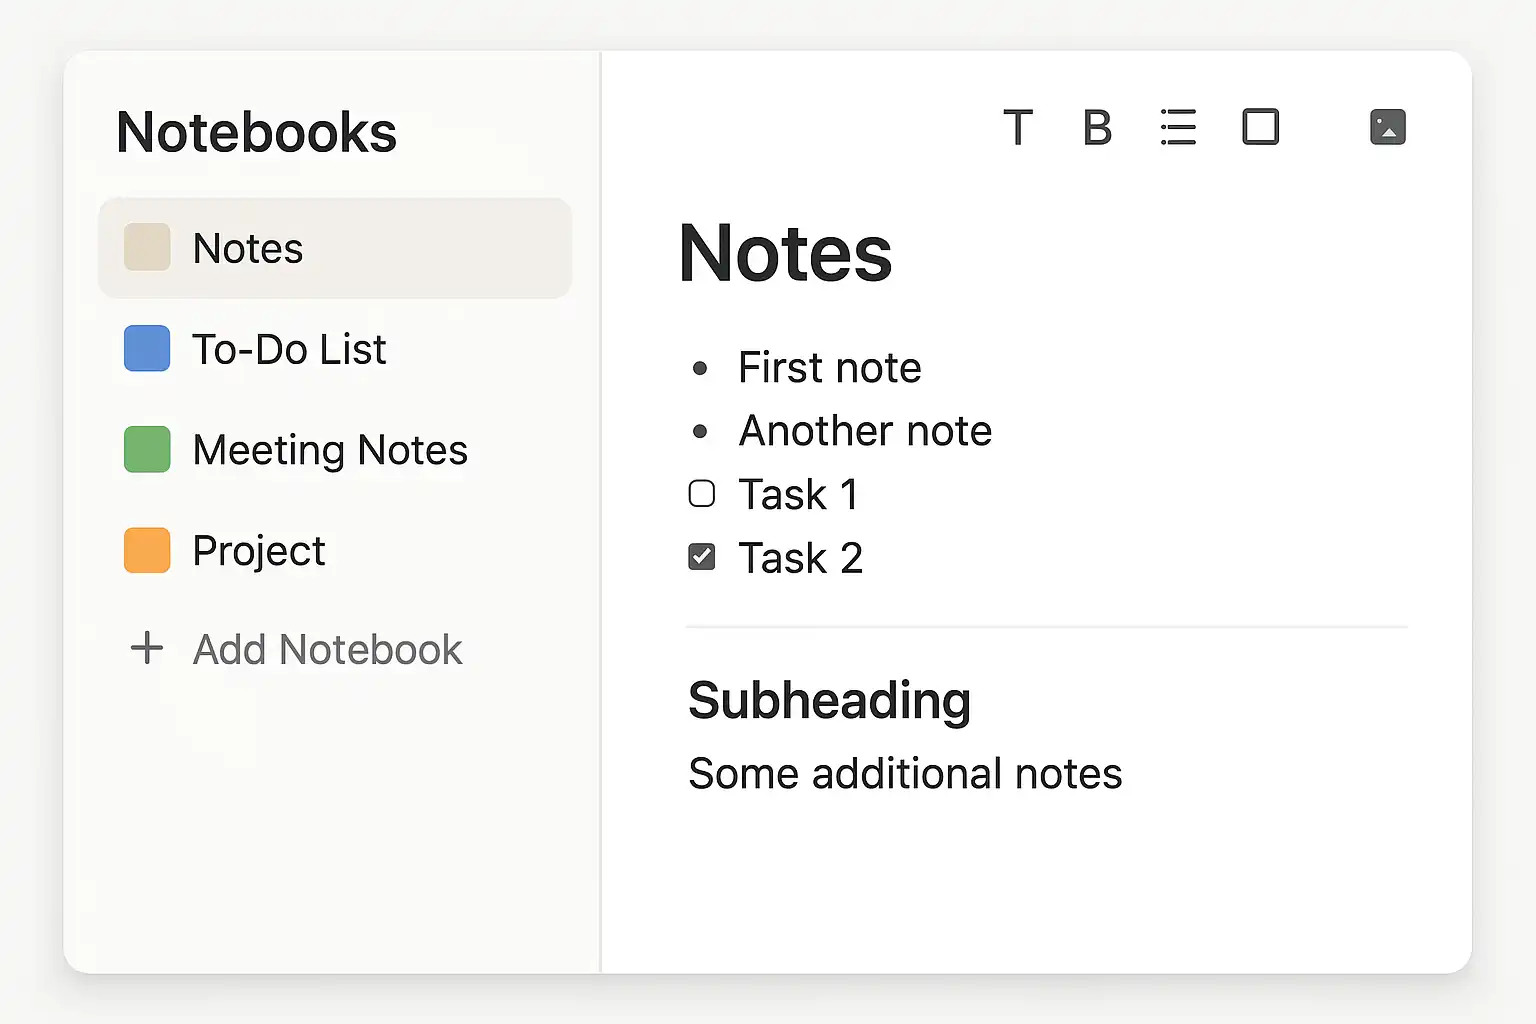Click the checkbox square toolbar icon

click(1260, 128)
